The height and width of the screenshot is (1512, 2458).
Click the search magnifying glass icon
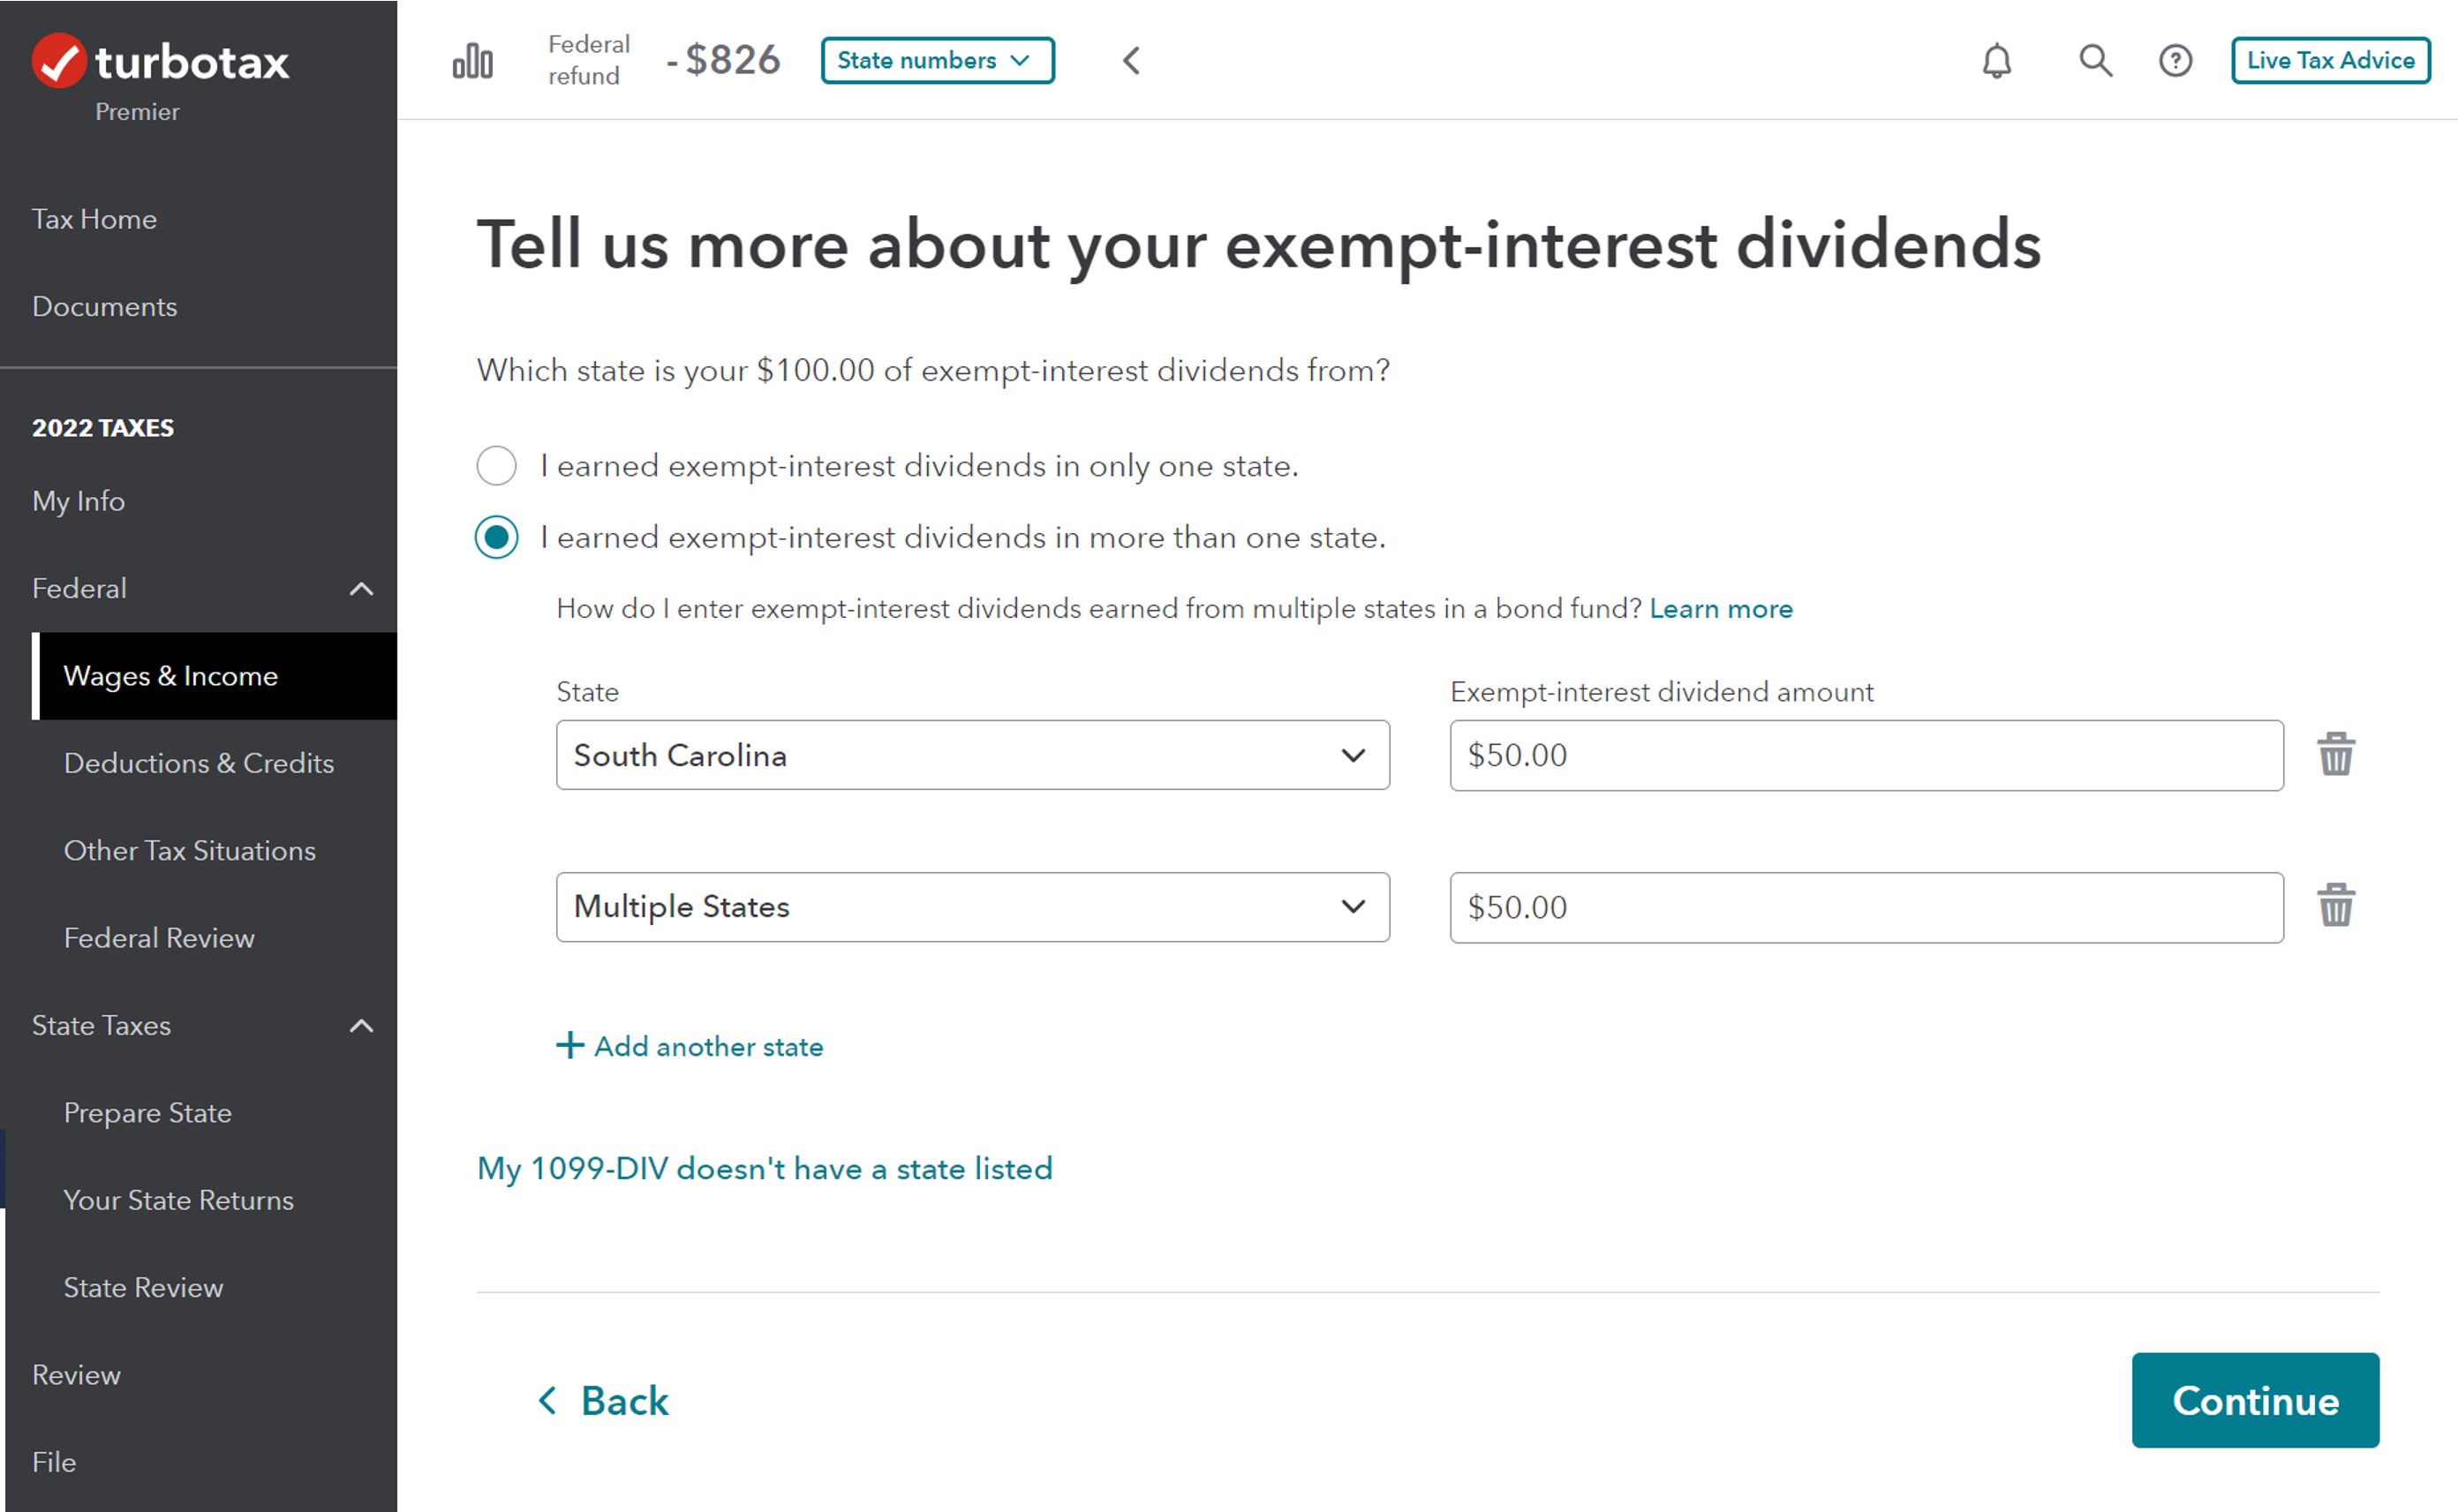click(2095, 61)
